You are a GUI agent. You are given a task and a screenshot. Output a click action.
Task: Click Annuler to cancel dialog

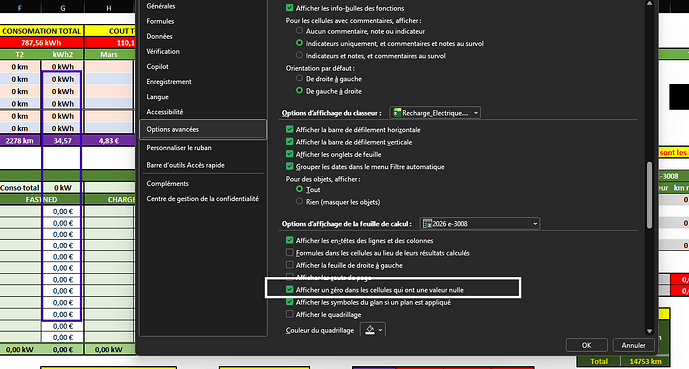(x=633, y=345)
